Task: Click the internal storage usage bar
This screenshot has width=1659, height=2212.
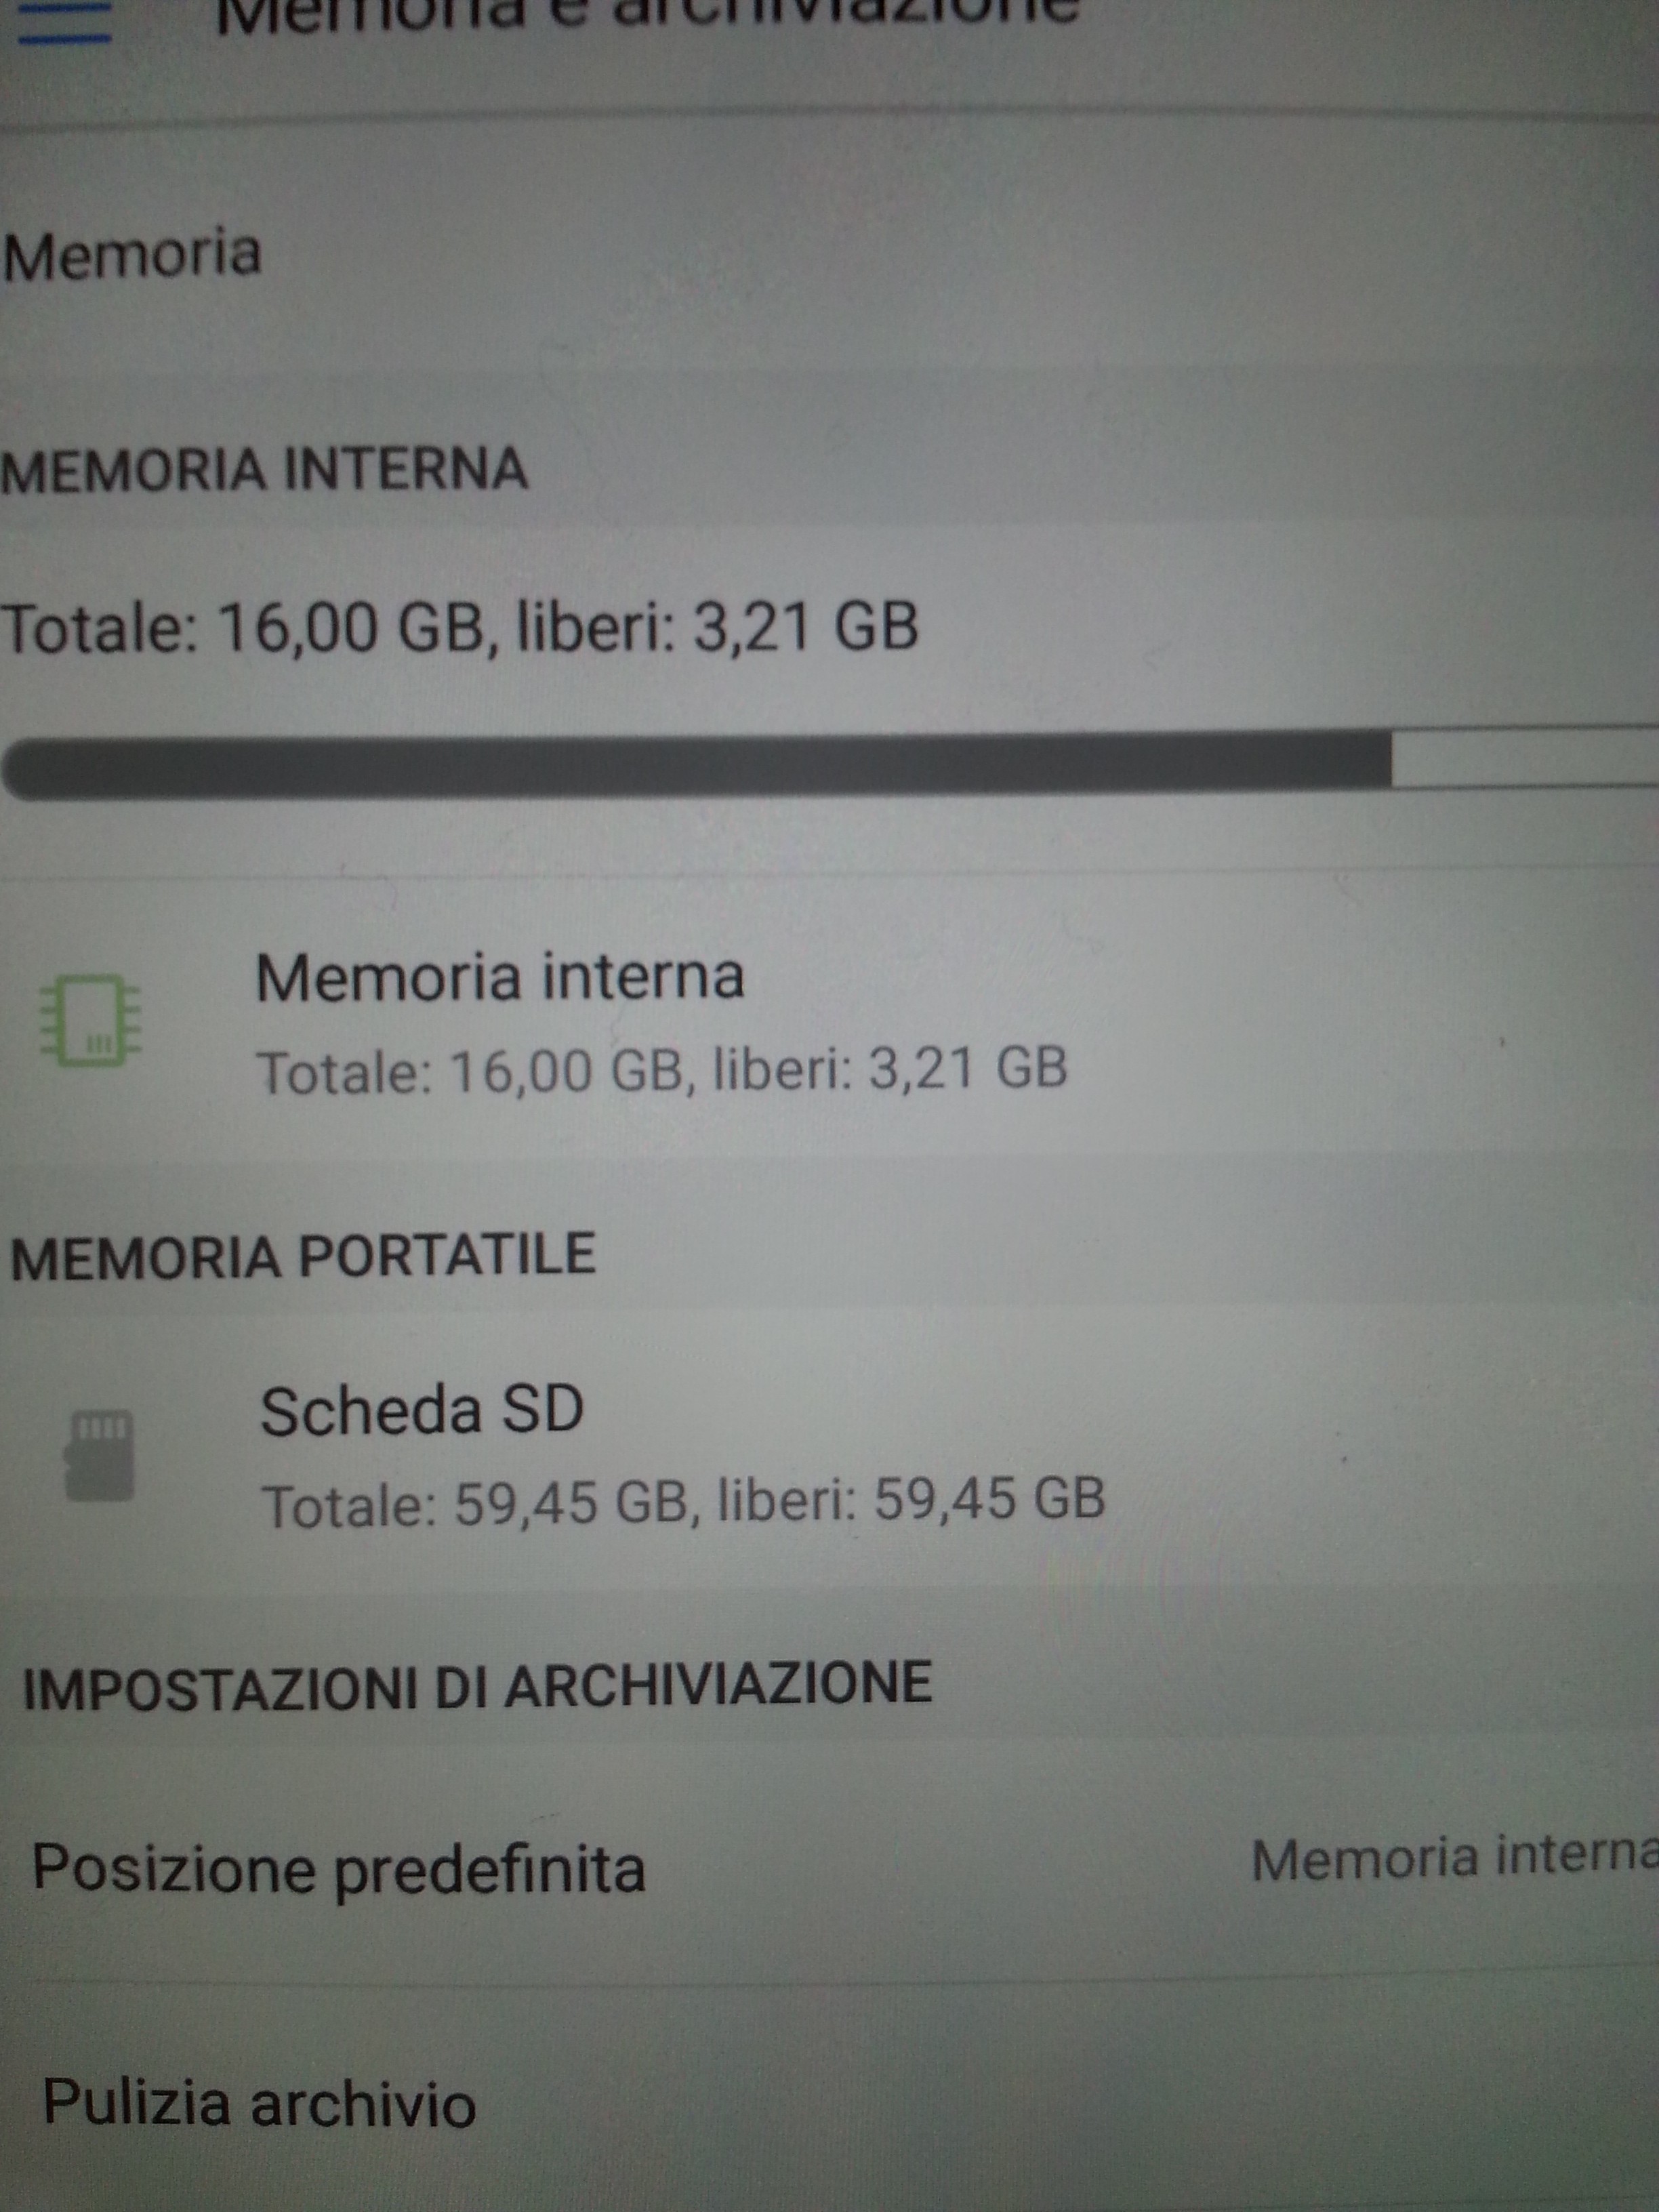Action: point(829,765)
